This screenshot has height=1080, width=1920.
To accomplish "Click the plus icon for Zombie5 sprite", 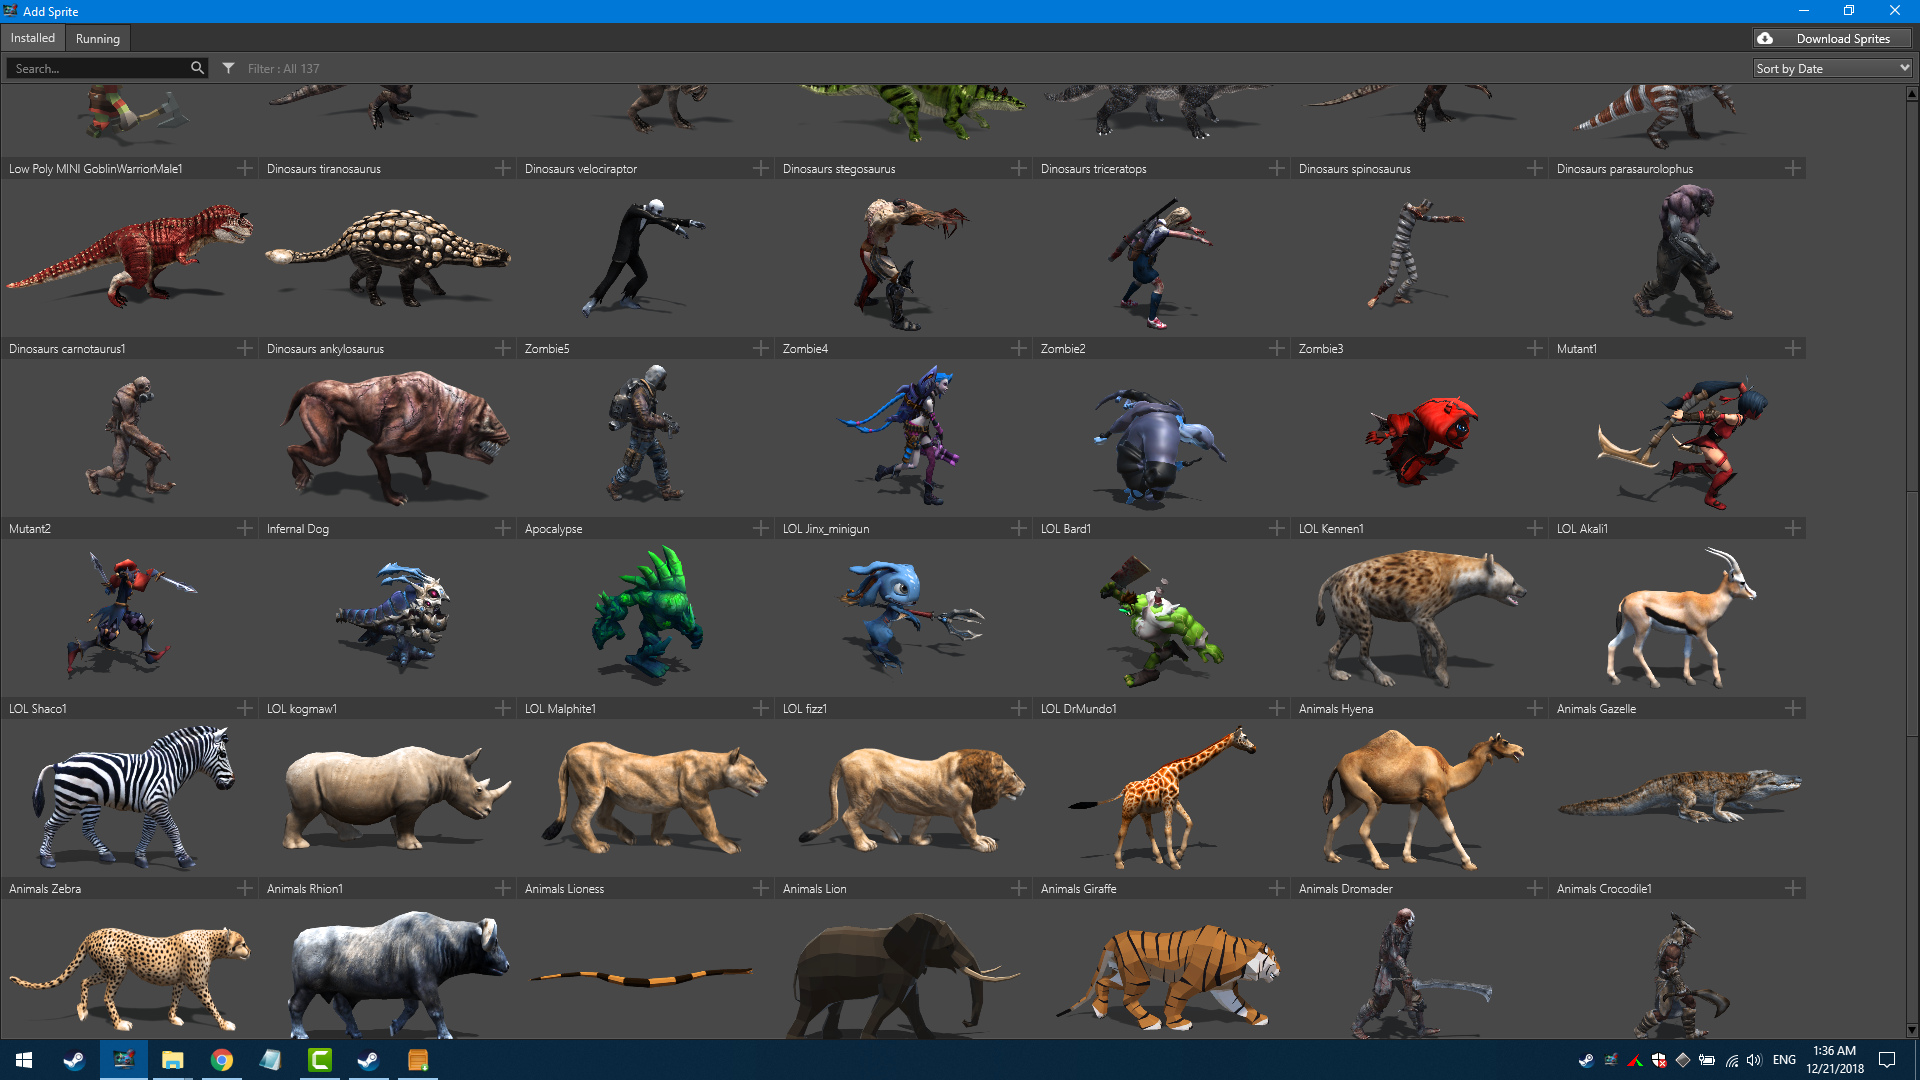I will [761, 348].
